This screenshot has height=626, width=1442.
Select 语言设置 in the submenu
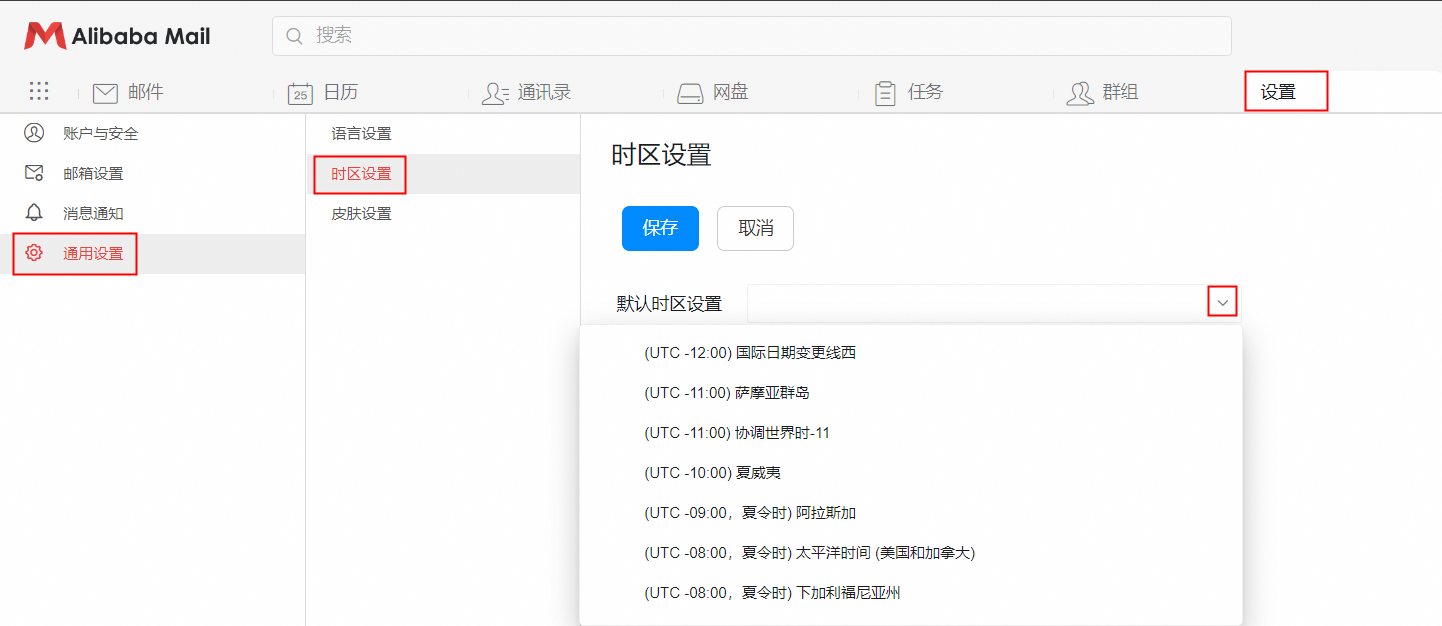click(x=361, y=134)
